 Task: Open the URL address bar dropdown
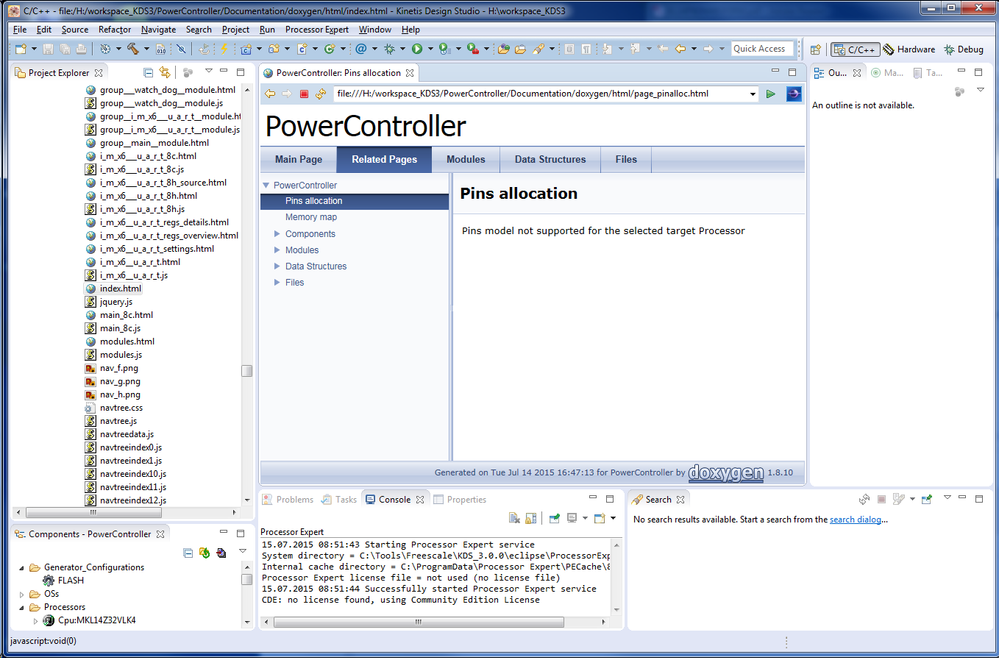(x=752, y=94)
